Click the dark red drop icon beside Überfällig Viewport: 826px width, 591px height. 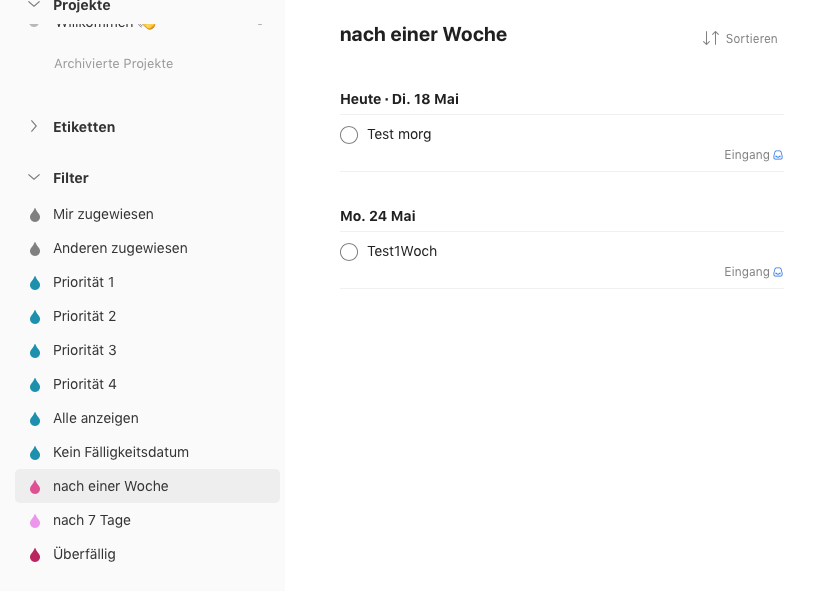35,555
